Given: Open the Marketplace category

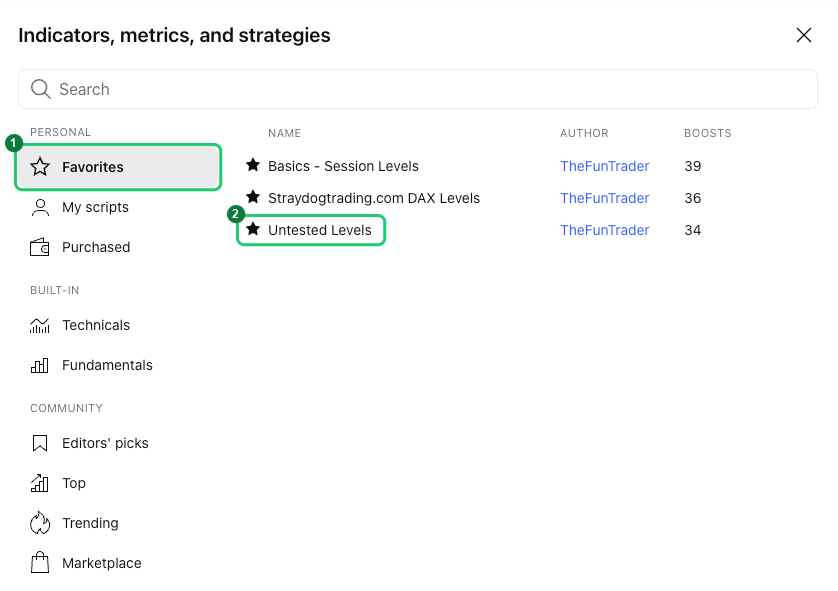Looking at the screenshot, I should pos(118,563).
